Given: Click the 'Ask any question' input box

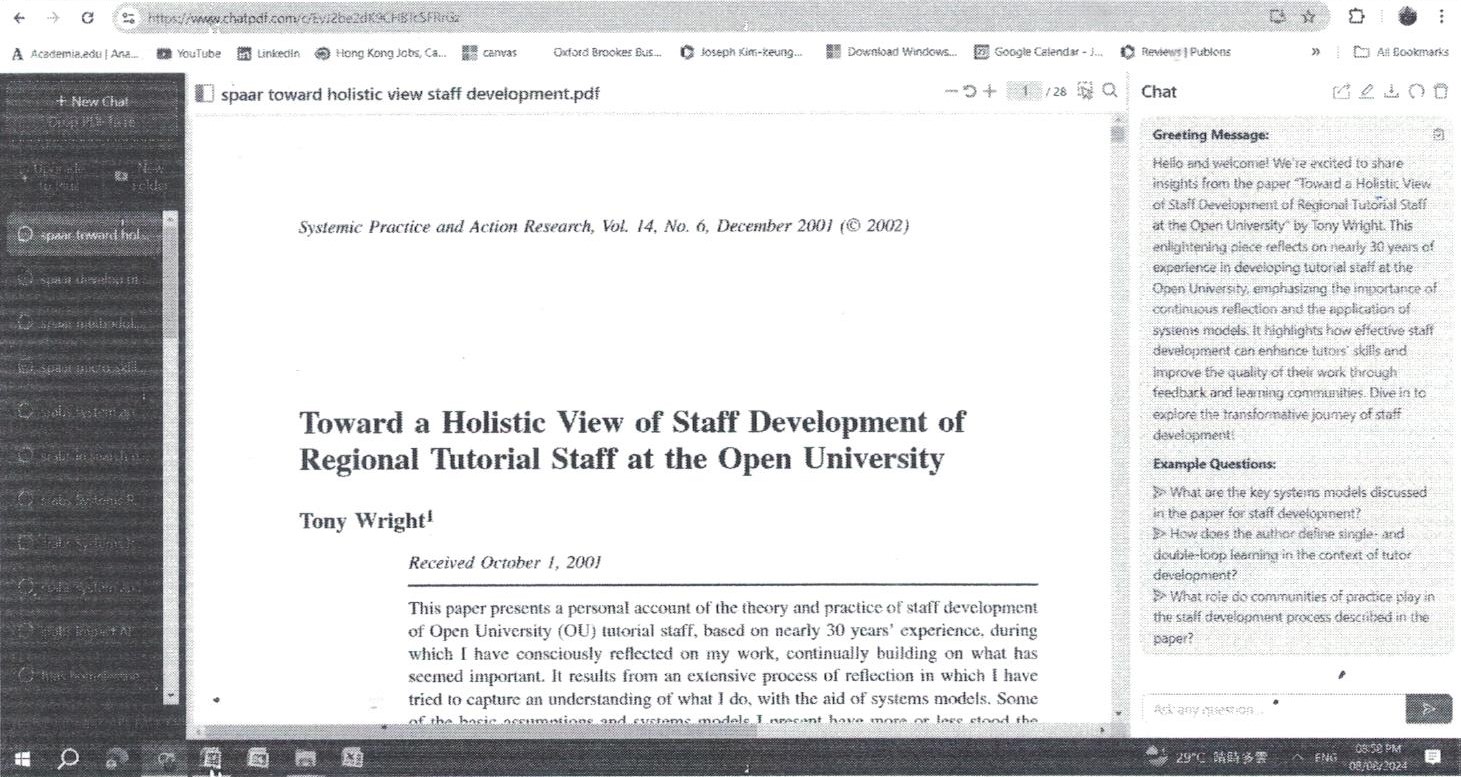Looking at the screenshot, I should [x=1272, y=709].
